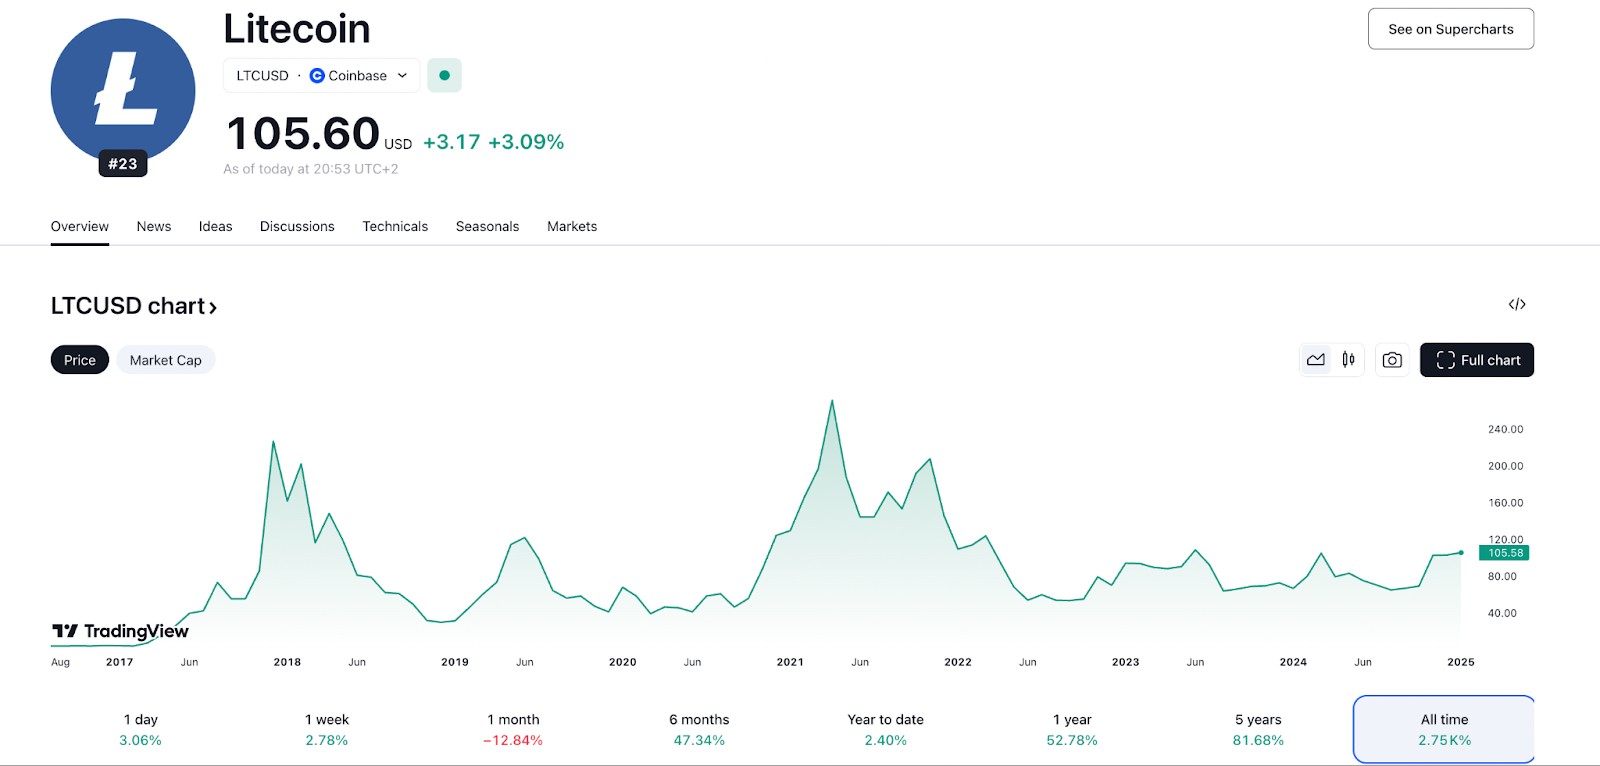Click the 2025 time axis label
The image size is (1600, 766).
(x=1461, y=662)
